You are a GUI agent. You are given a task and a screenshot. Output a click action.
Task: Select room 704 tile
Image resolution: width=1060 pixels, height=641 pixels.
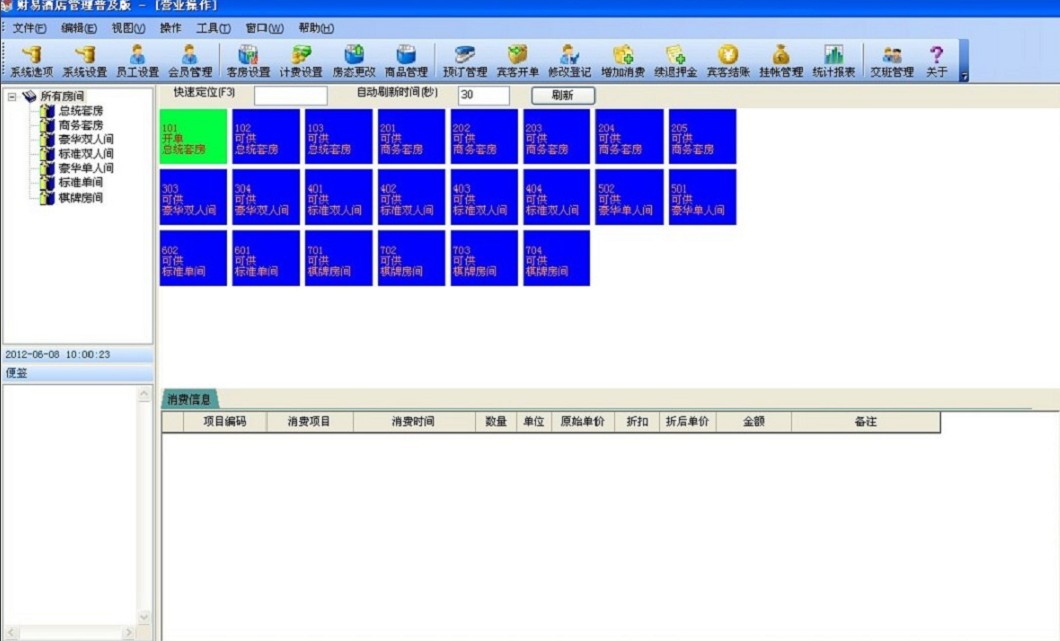pyautogui.click(x=556, y=258)
